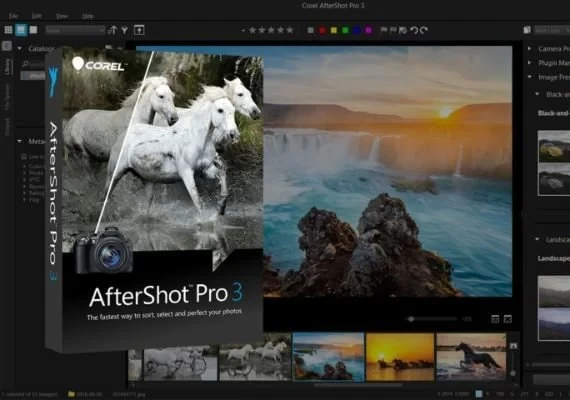
Task: Adjust the preview zoom slider
Action: pyautogui.click(x=431, y=319)
